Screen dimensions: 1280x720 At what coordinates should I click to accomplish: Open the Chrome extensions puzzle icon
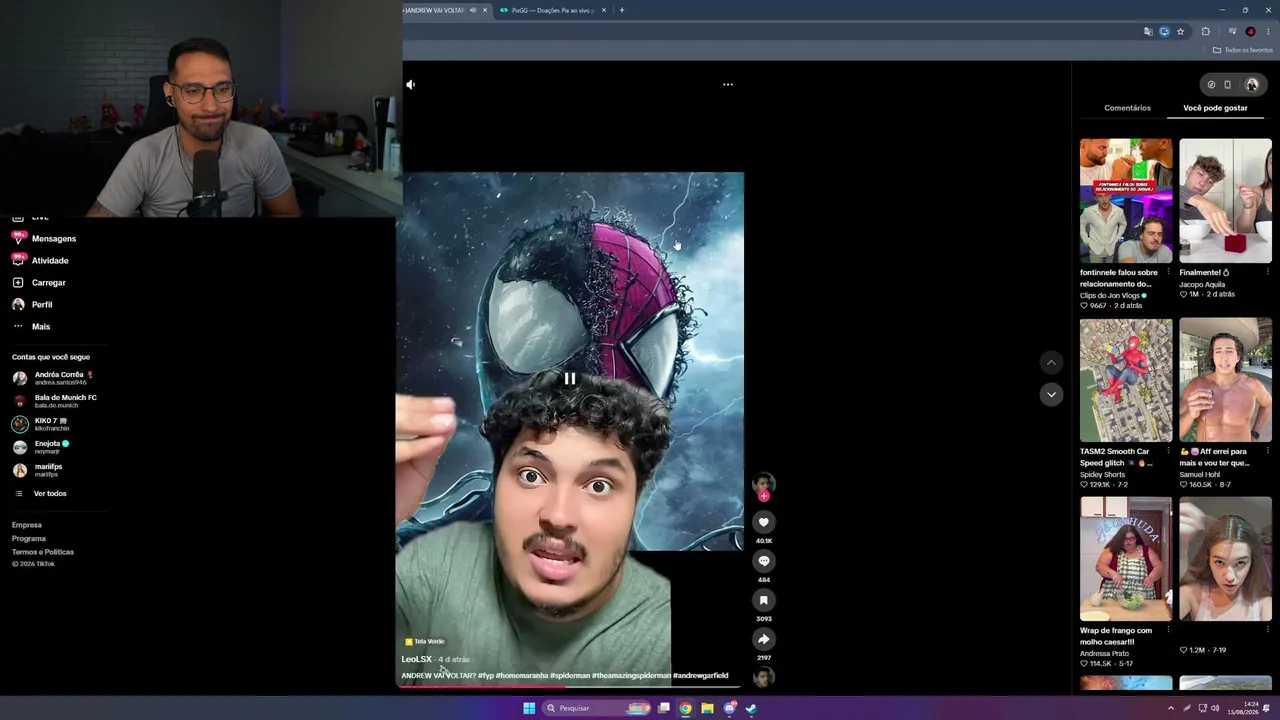point(1206,32)
